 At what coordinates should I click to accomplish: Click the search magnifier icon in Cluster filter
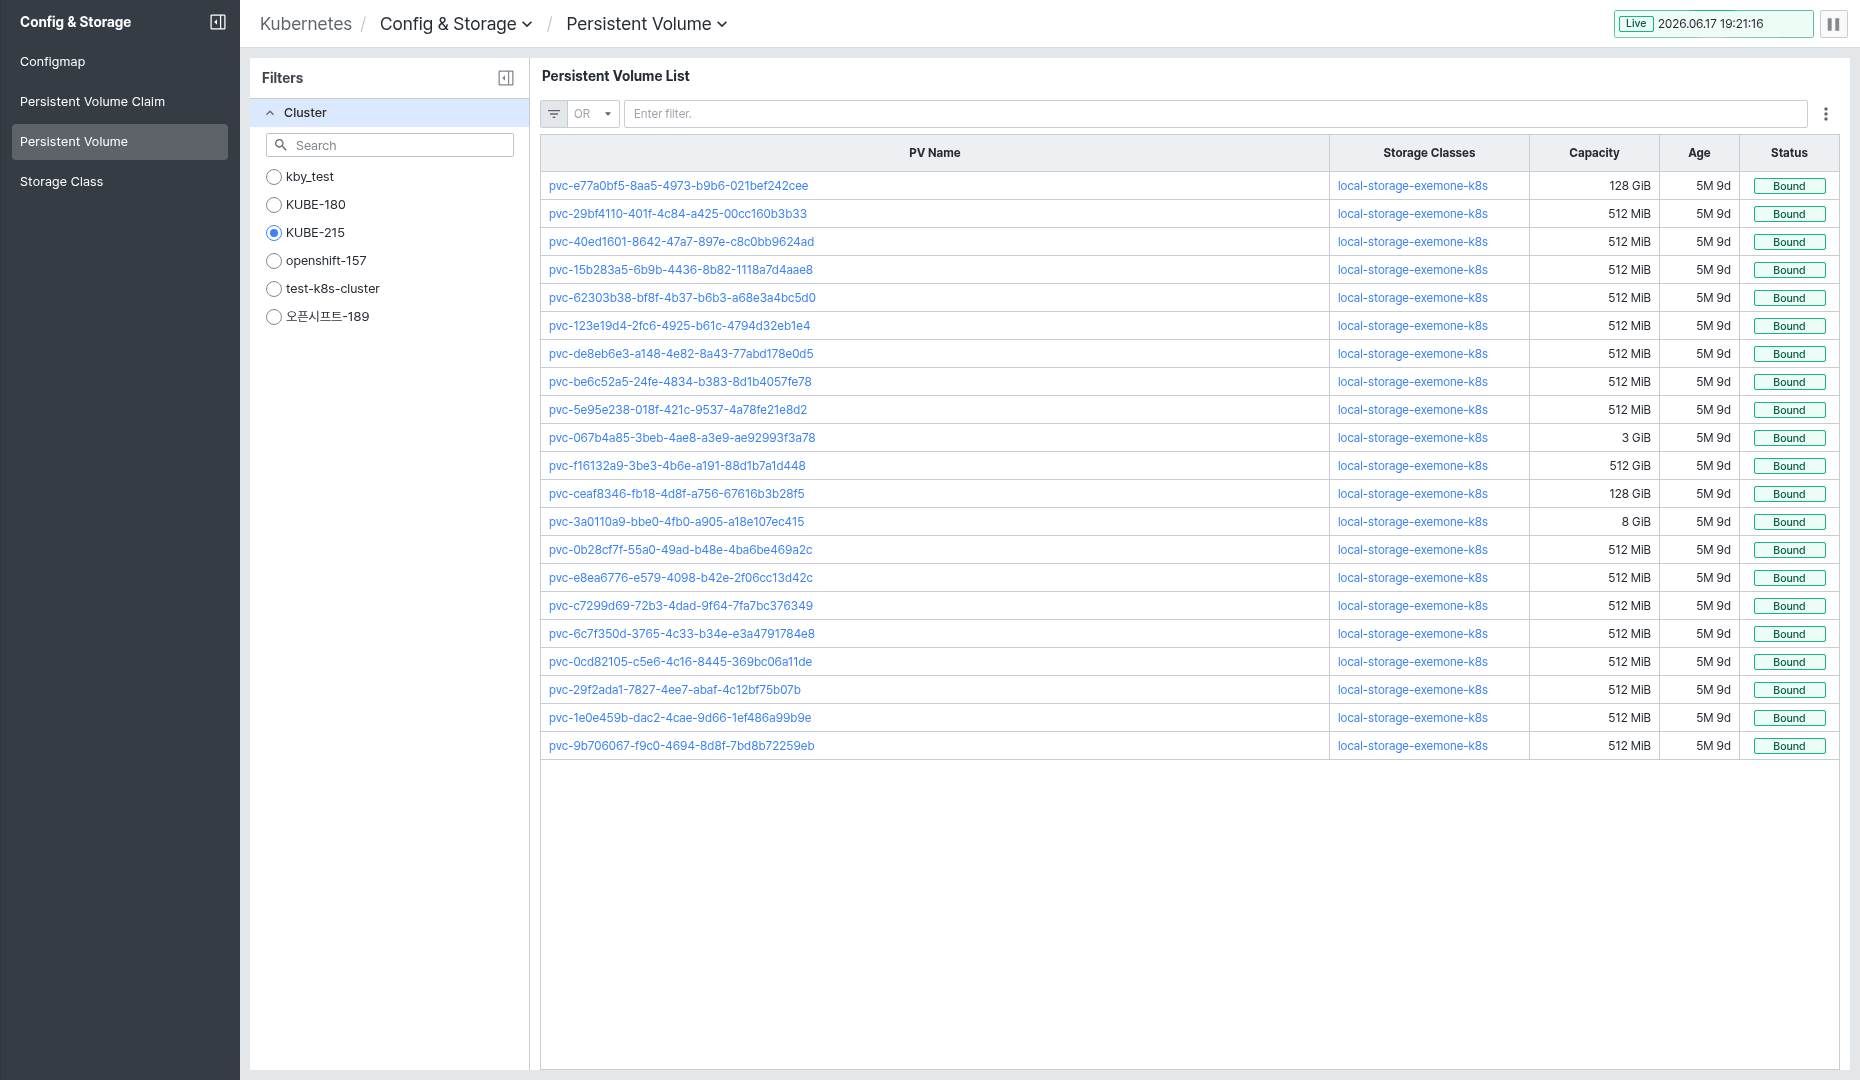coord(281,145)
